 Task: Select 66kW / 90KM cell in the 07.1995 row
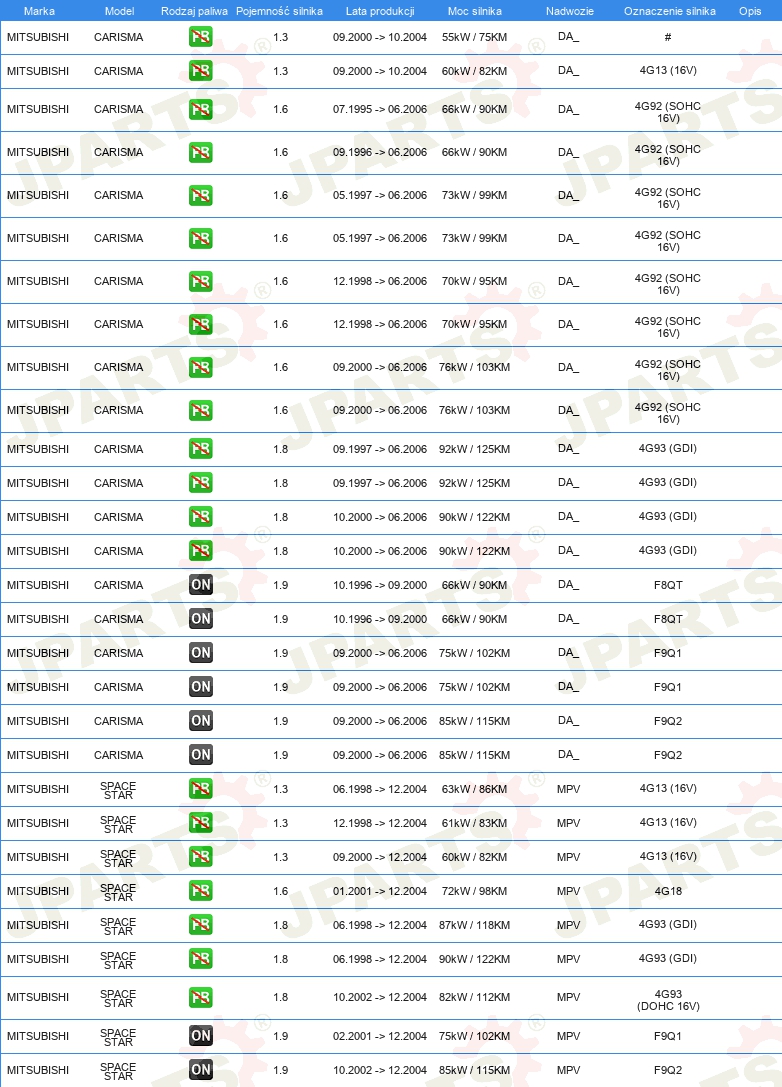pyautogui.click(x=474, y=110)
